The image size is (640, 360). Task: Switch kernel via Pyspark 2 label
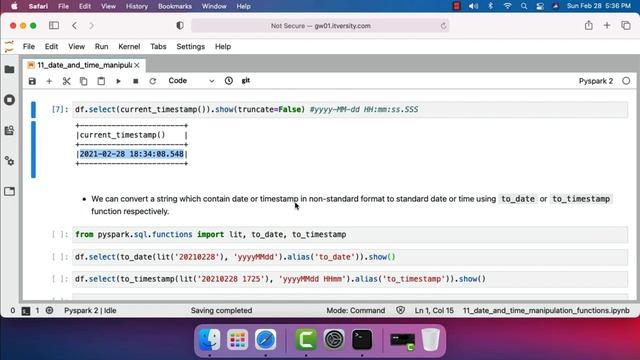pos(596,81)
